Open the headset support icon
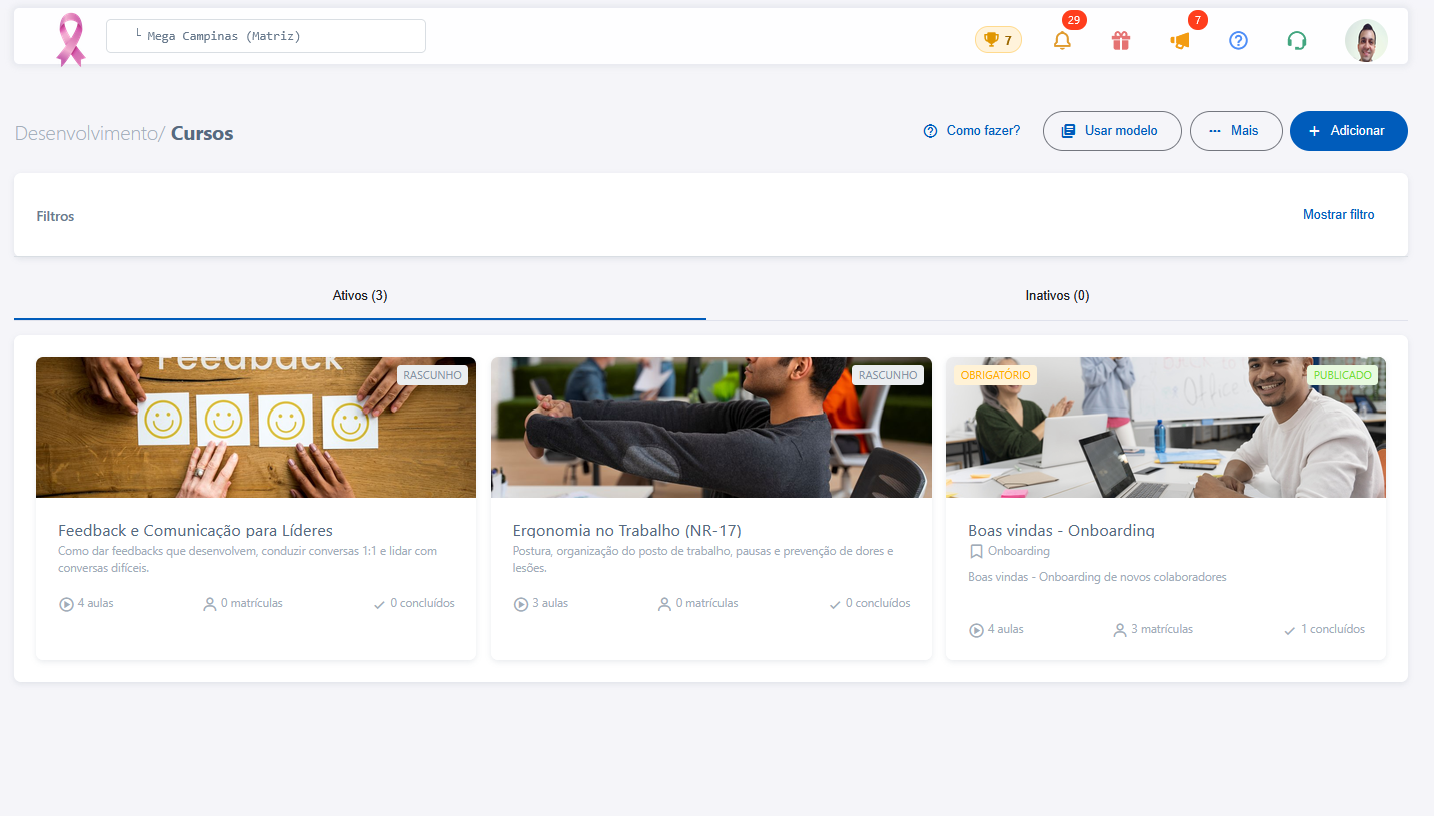 (x=1297, y=40)
